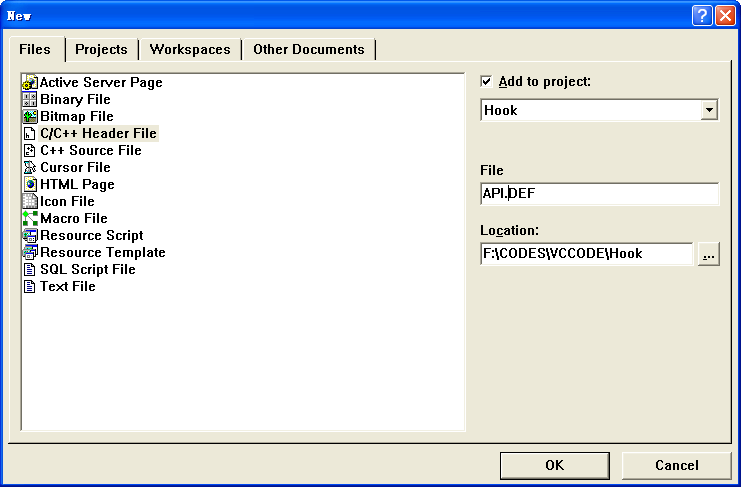The height and width of the screenshot is (487, 741).
Task: Select the "Resource Script" entry text
Action: (92, 235)
